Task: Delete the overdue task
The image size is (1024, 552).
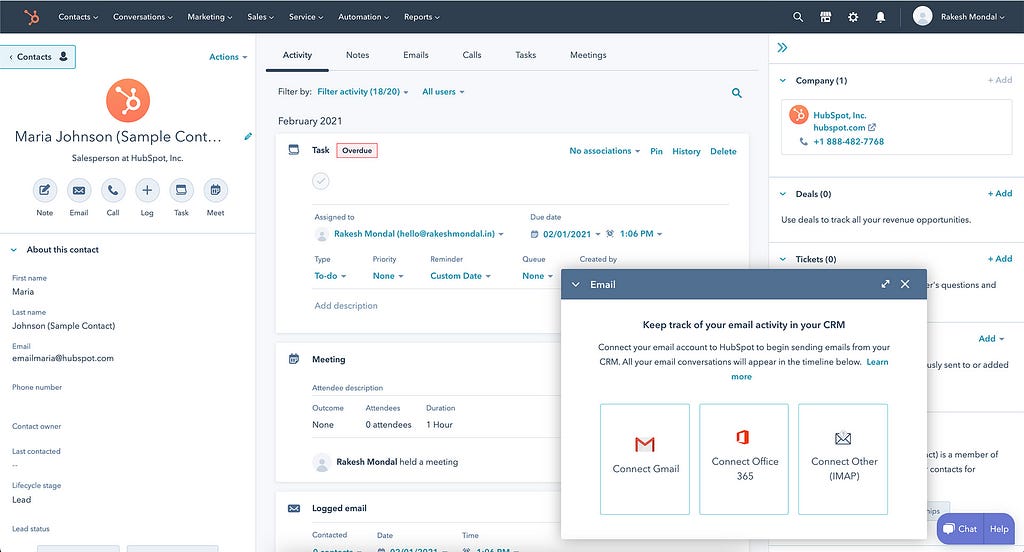Action: point(723,152)
